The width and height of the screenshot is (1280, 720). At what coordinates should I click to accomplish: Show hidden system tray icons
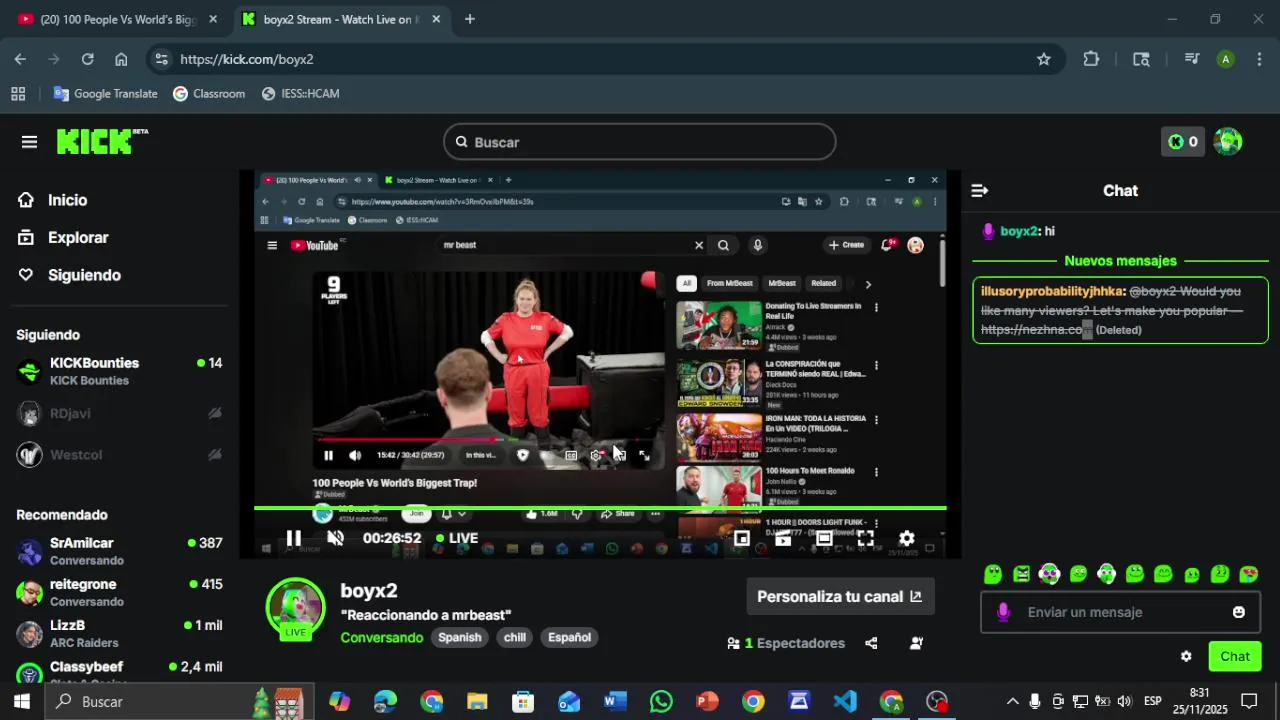1012,701
